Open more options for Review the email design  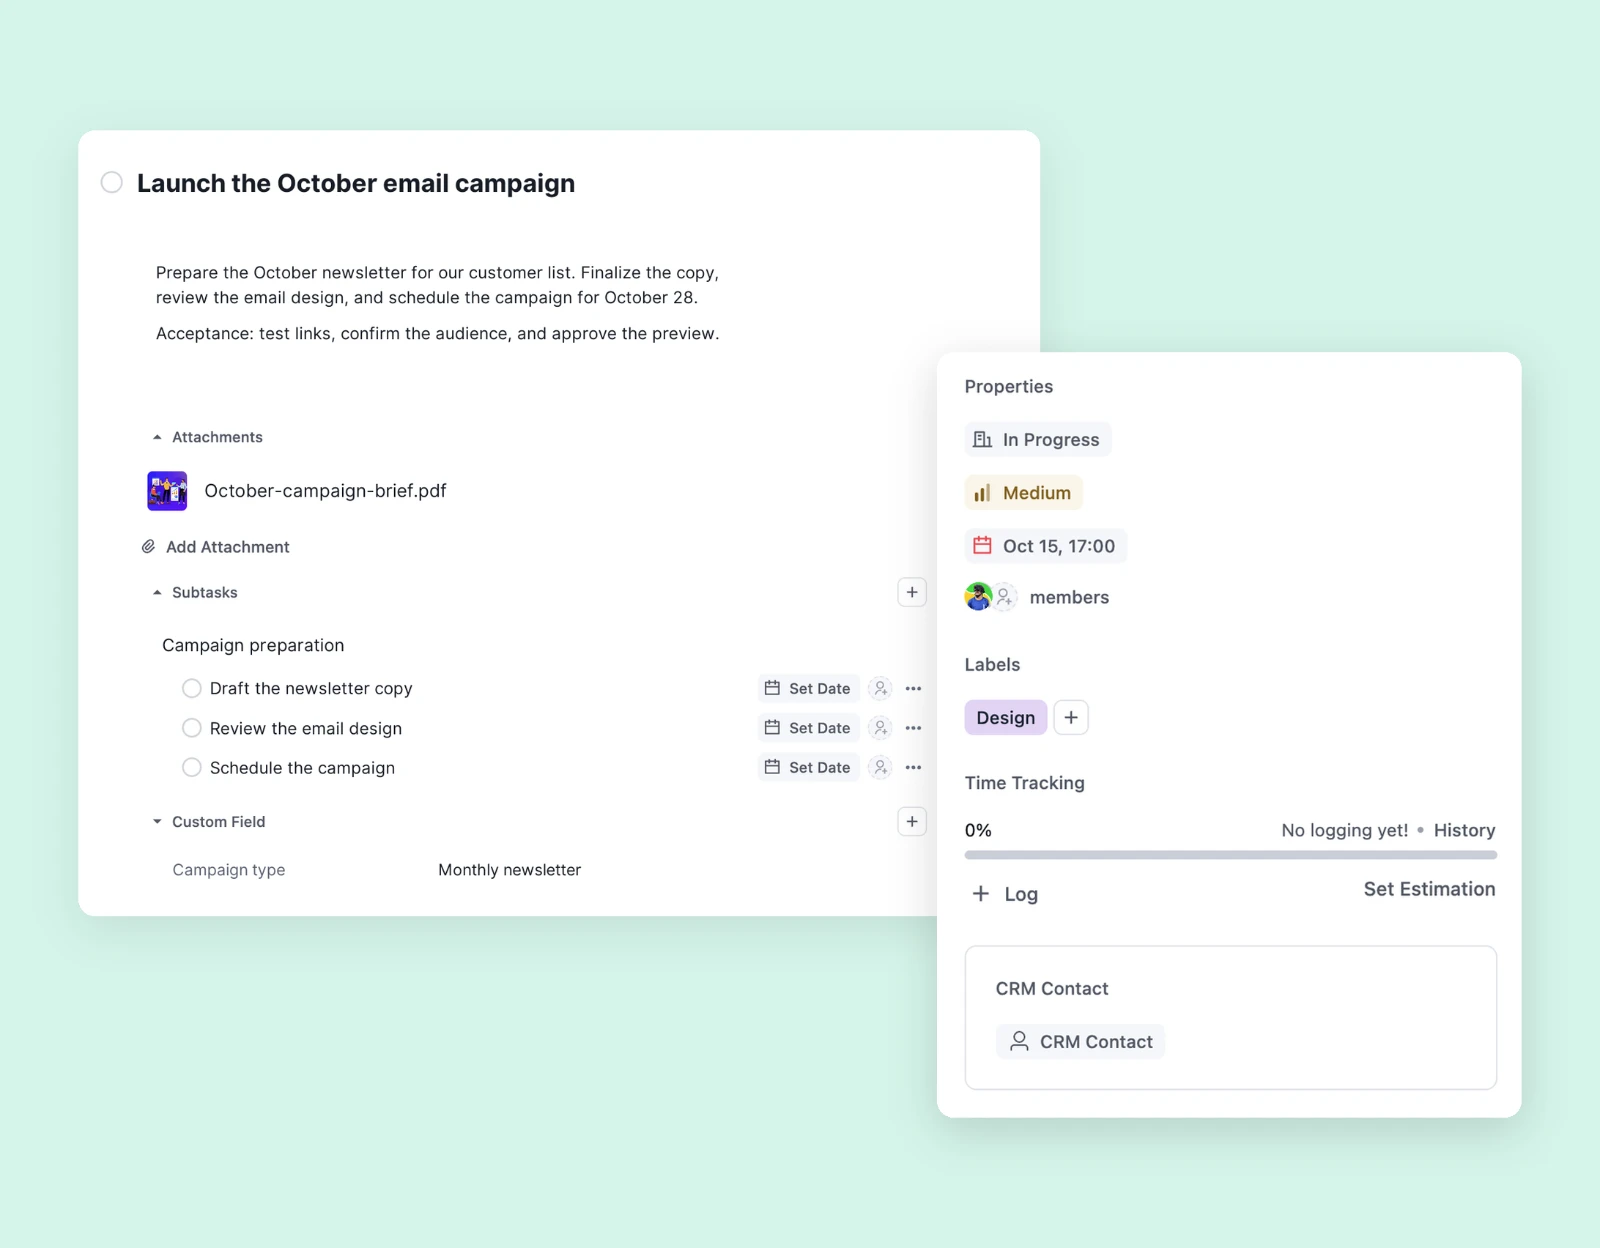pyautogui.click(x=913, y=728)
